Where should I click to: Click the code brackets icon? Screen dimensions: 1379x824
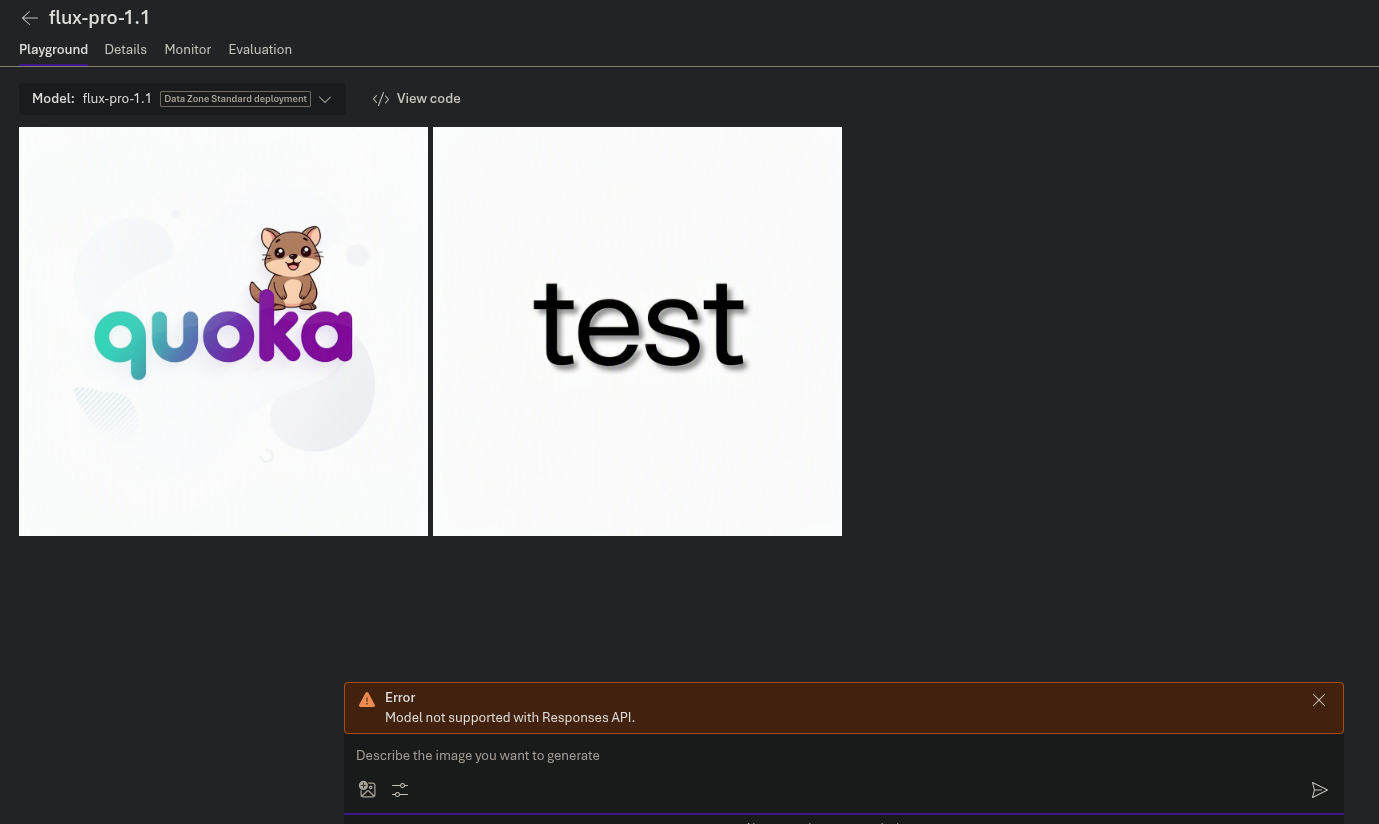(381, 99)
